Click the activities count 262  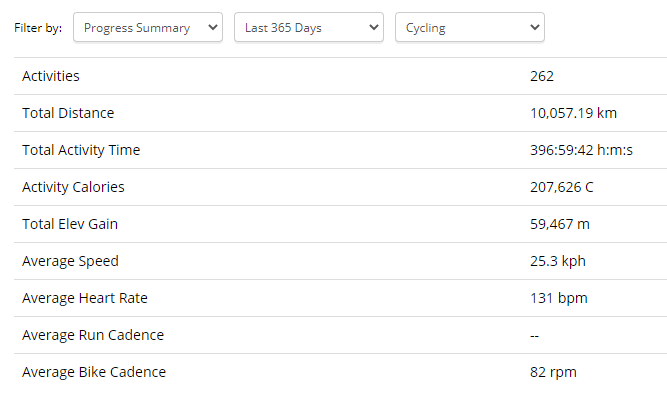(x=542, y=76)
